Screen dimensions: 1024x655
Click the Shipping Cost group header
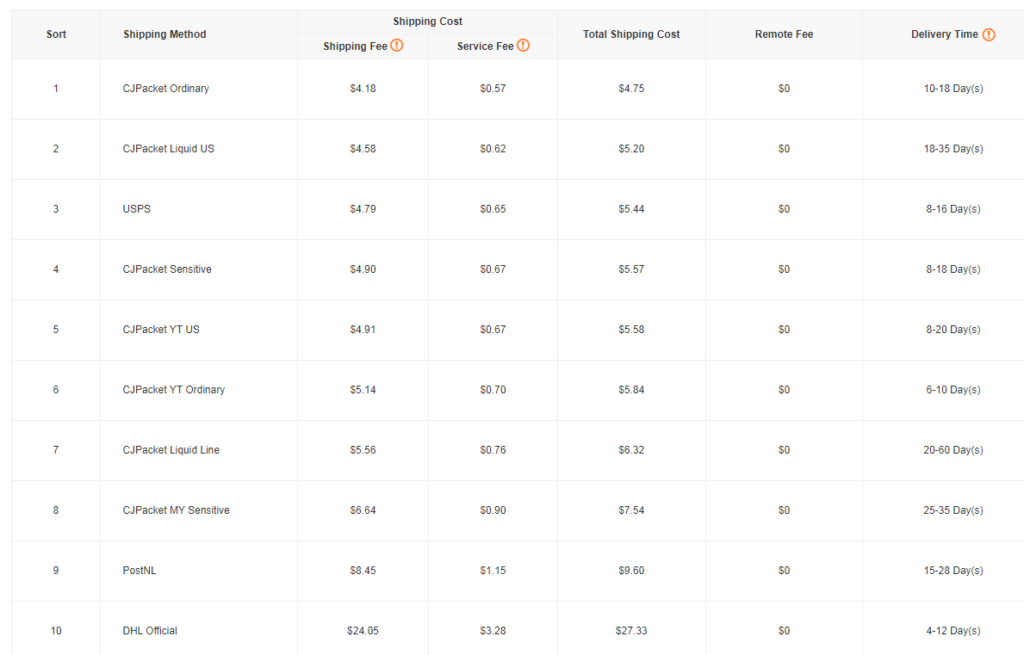[x=428, y=22]
